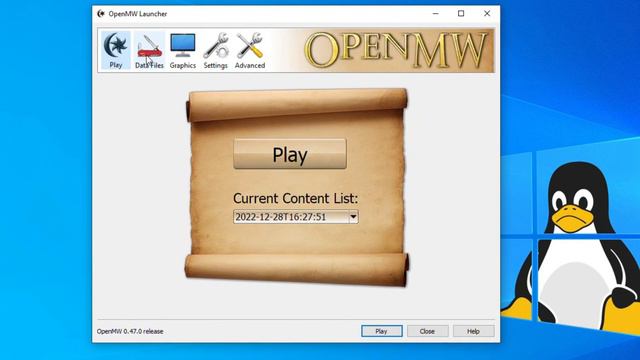
Task: Click the large Play button on scroll
Action: coord(290,154)
